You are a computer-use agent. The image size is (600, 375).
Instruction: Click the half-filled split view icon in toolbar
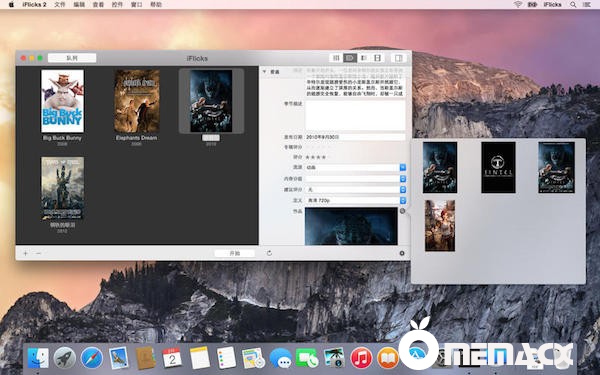click(x=364, y=58)
